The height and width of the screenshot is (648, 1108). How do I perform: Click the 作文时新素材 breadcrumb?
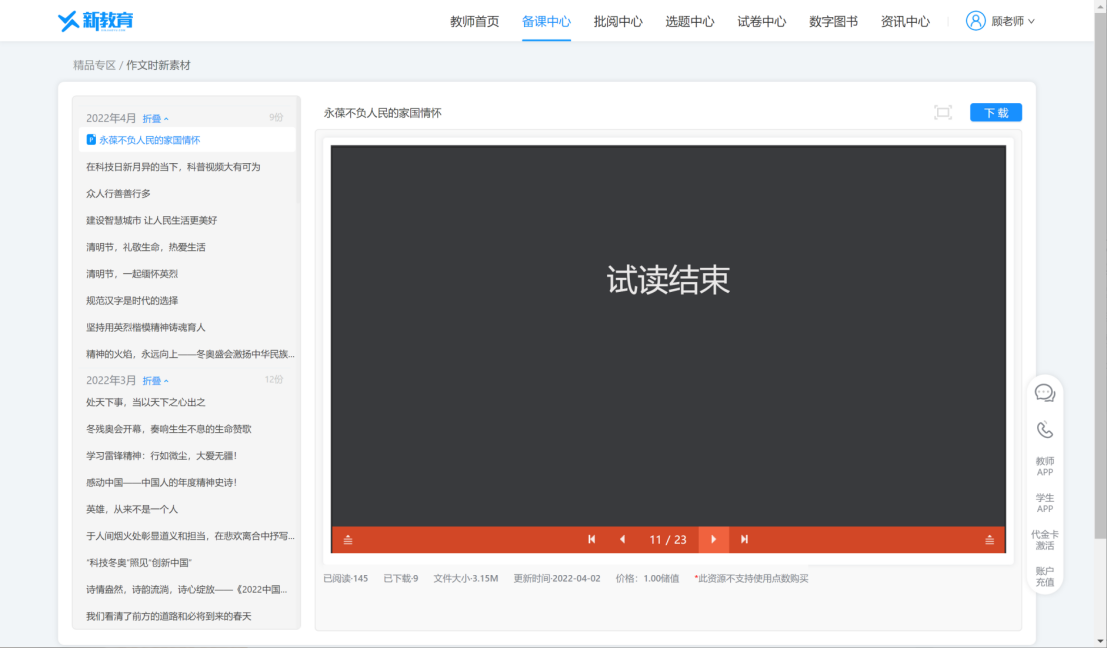[158, 65]
